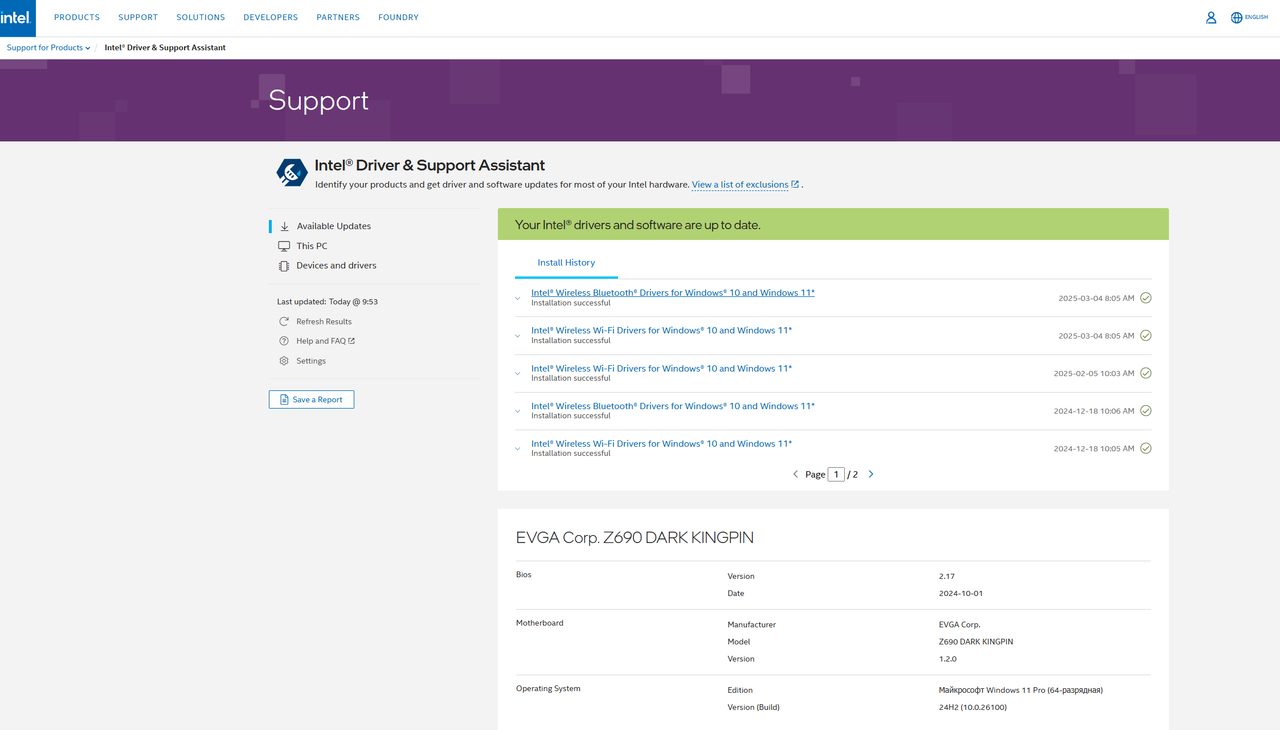Click the This PC monitor icon
The image size is (1280, 730).
[x=285, y=246]
